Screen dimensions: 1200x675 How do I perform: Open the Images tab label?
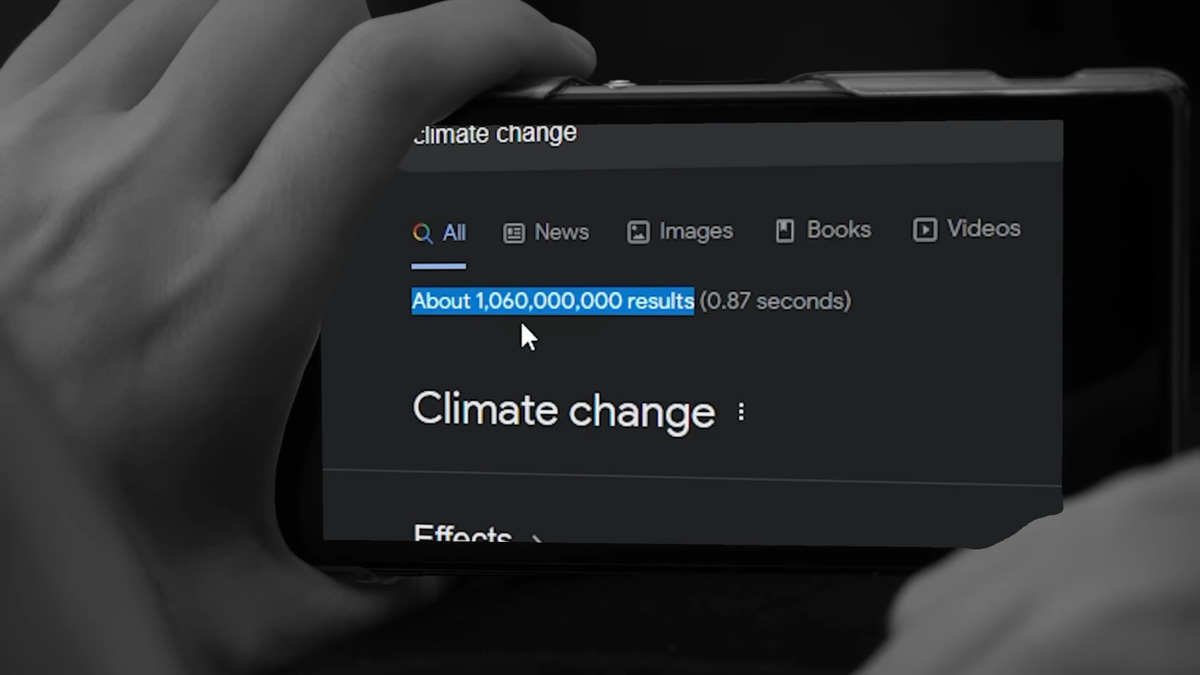pyautogui.click(x=696, y=231)
